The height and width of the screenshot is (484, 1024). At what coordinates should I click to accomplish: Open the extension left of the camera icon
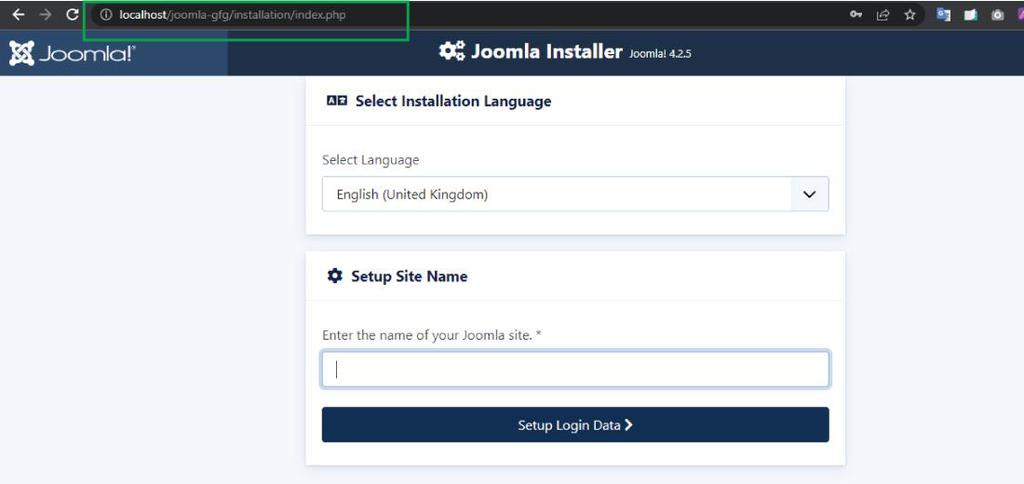pos(970,15)
